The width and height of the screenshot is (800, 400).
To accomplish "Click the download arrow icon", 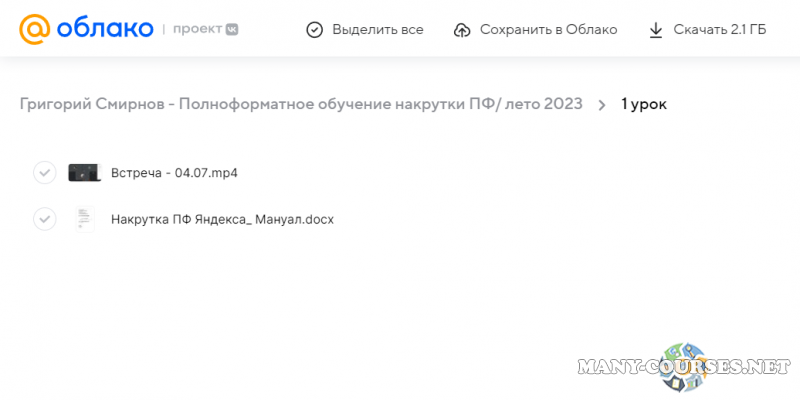I will [656, 30].
